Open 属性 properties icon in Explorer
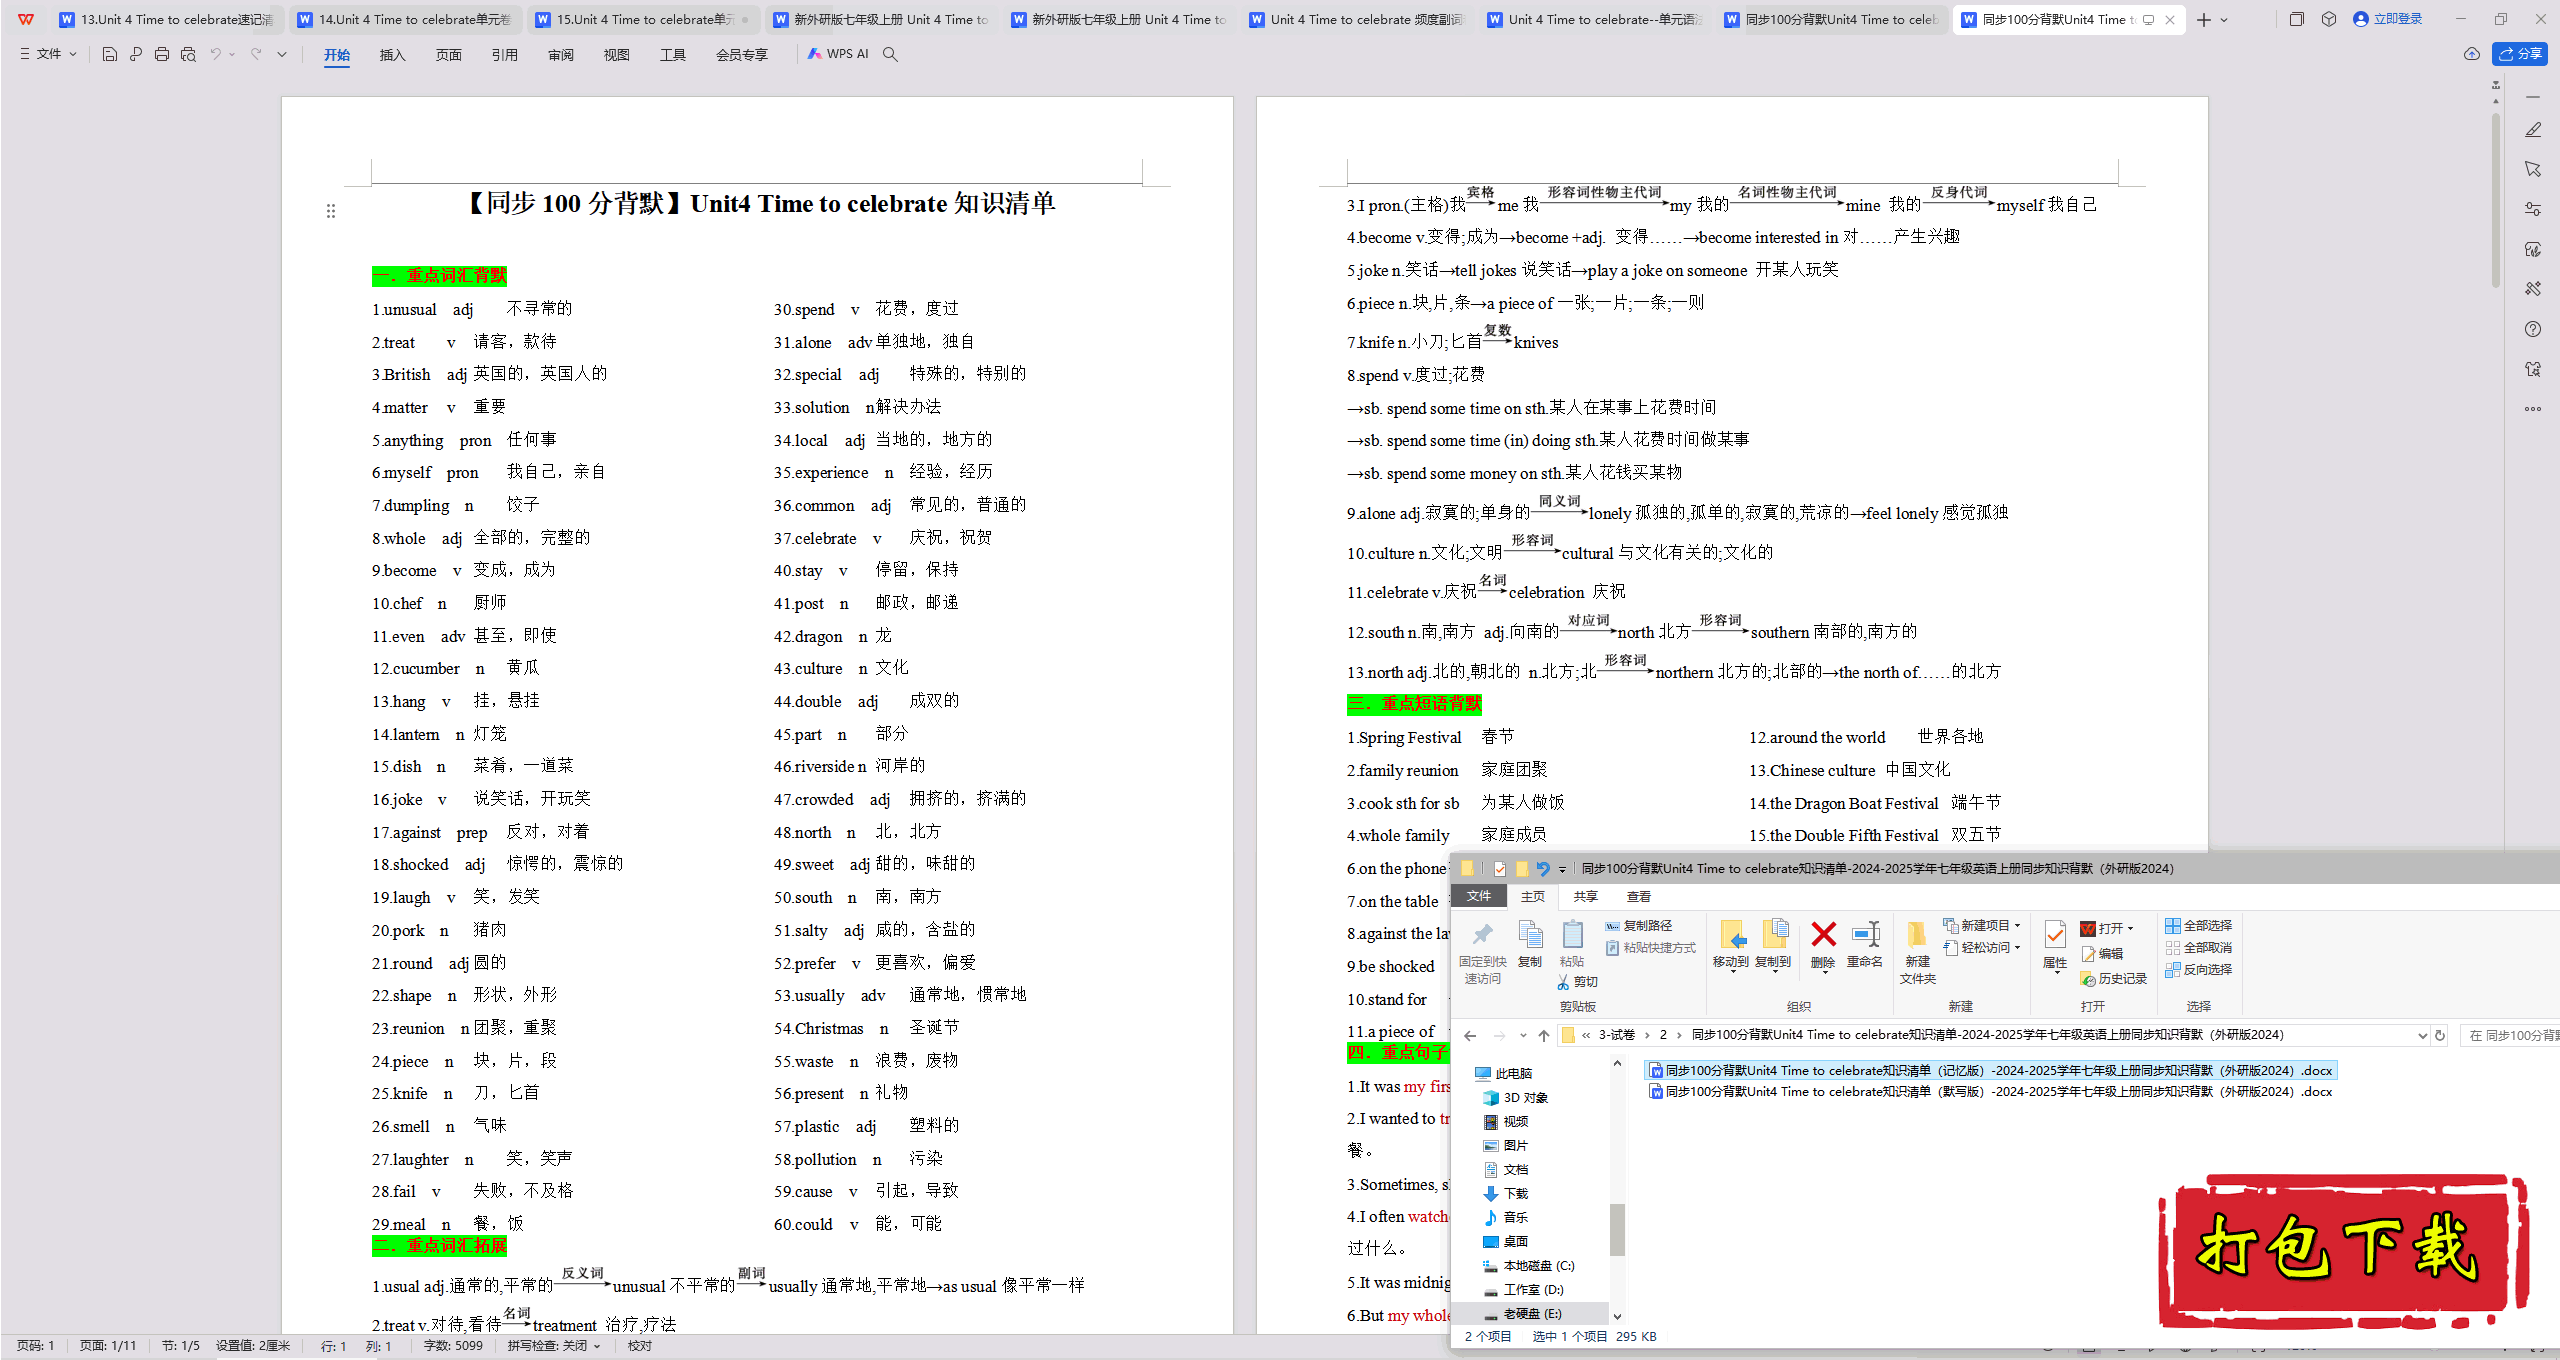This screenshot has height=1360, width=2560. coord(2055,945)
